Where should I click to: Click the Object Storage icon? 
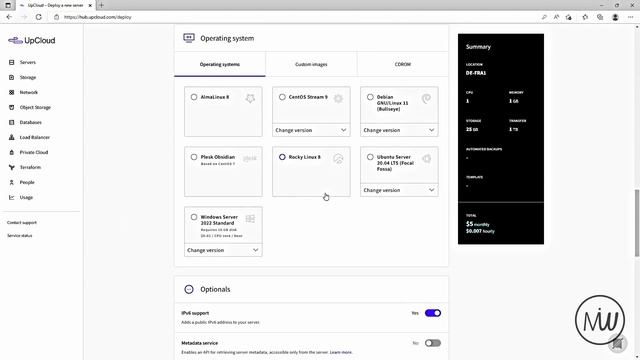(11, 107)
